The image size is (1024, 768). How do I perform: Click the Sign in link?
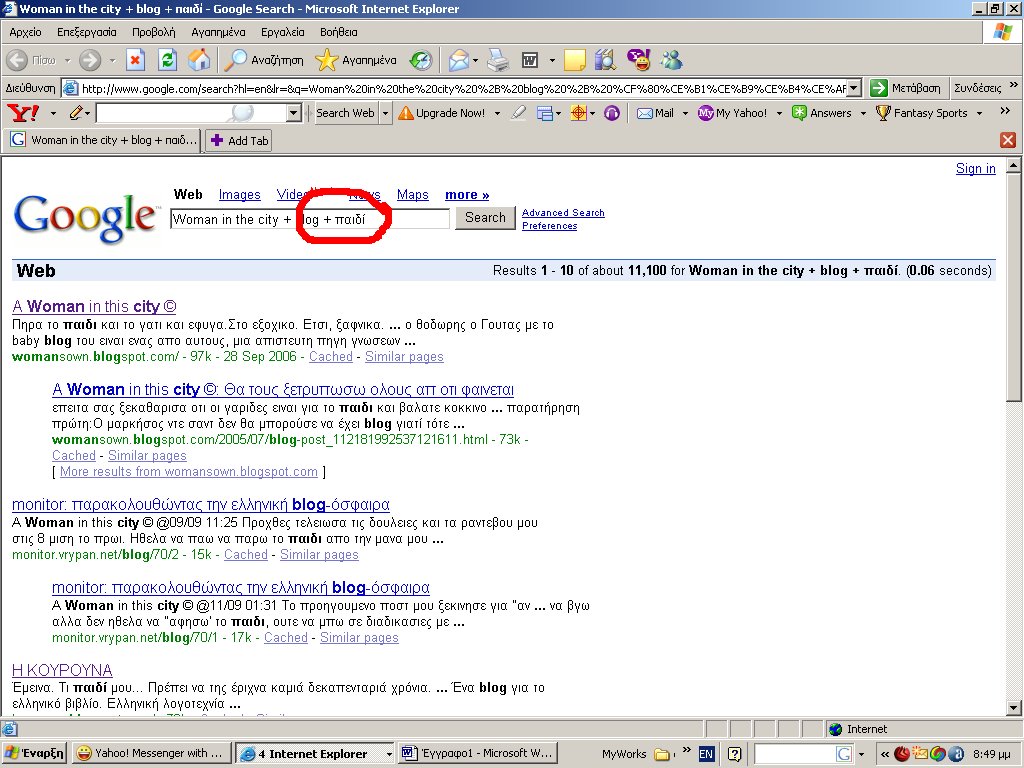point(976,168)
